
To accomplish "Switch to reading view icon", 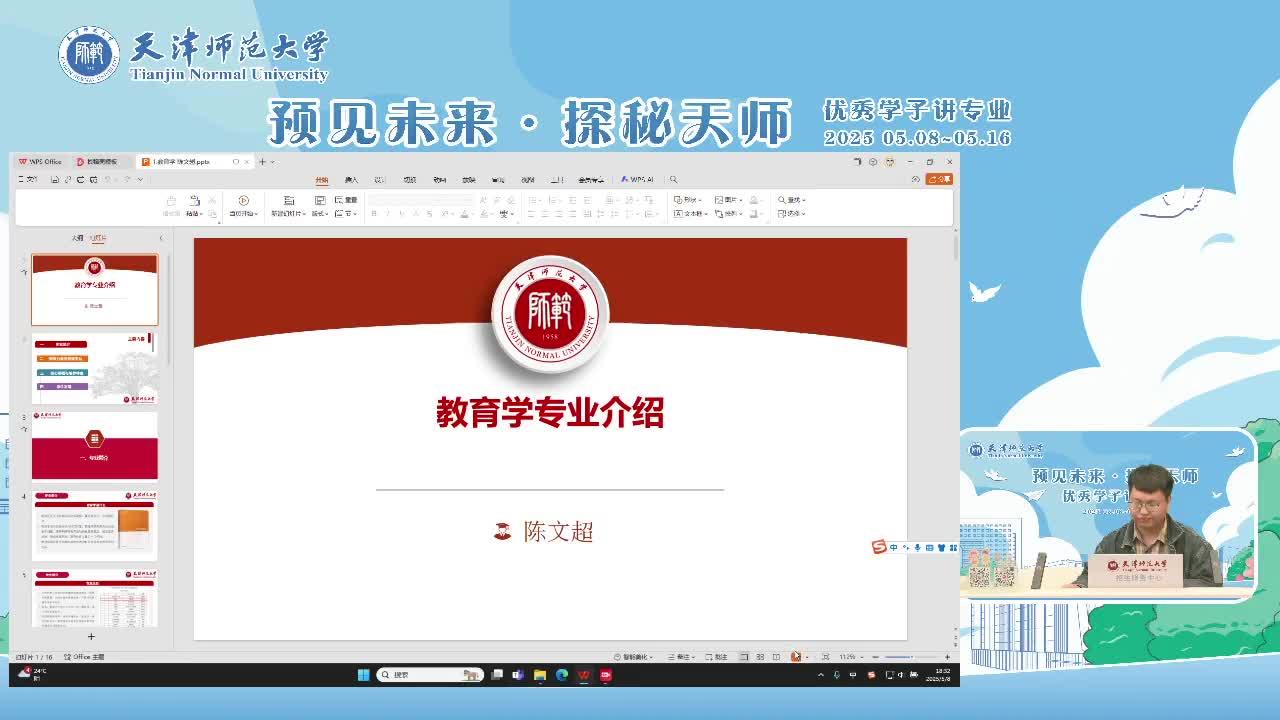I will pos(776,657).
